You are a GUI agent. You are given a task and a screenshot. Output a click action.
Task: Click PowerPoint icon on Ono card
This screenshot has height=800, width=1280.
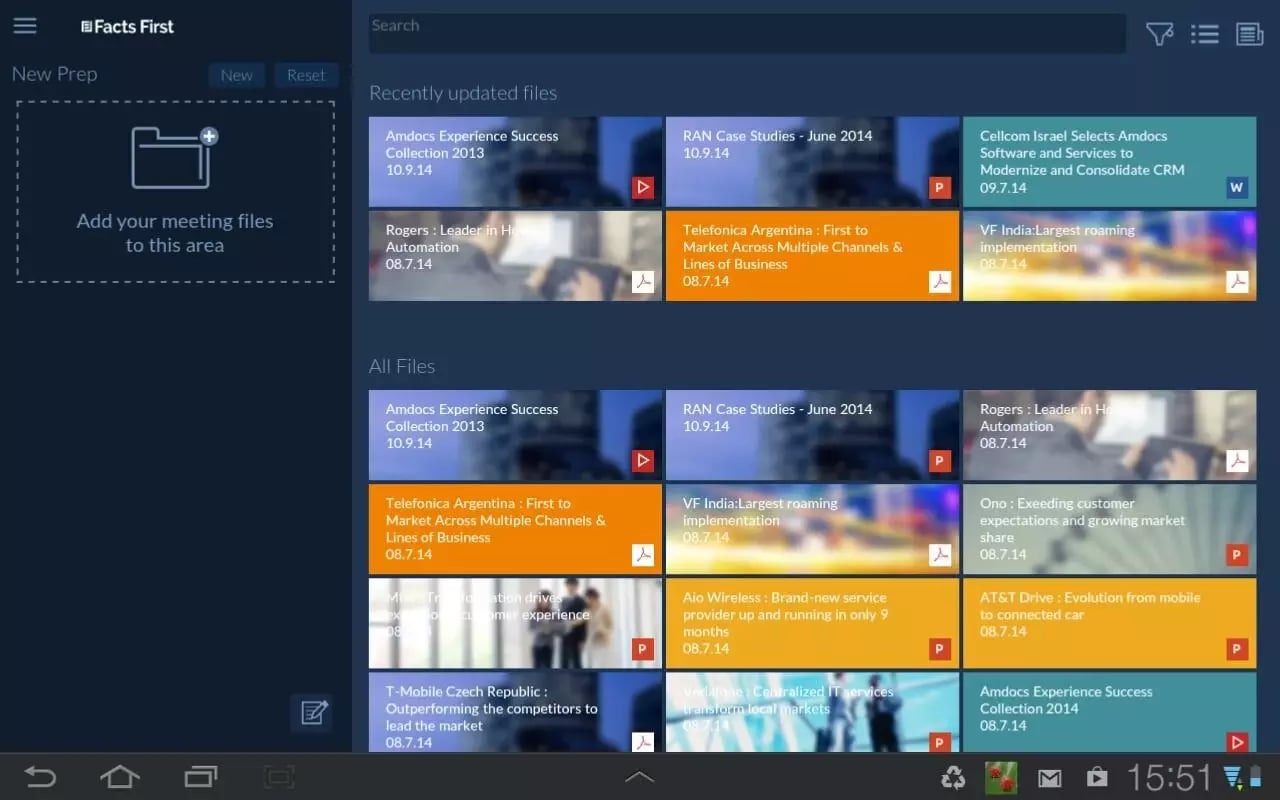[x=1237, y=554]
